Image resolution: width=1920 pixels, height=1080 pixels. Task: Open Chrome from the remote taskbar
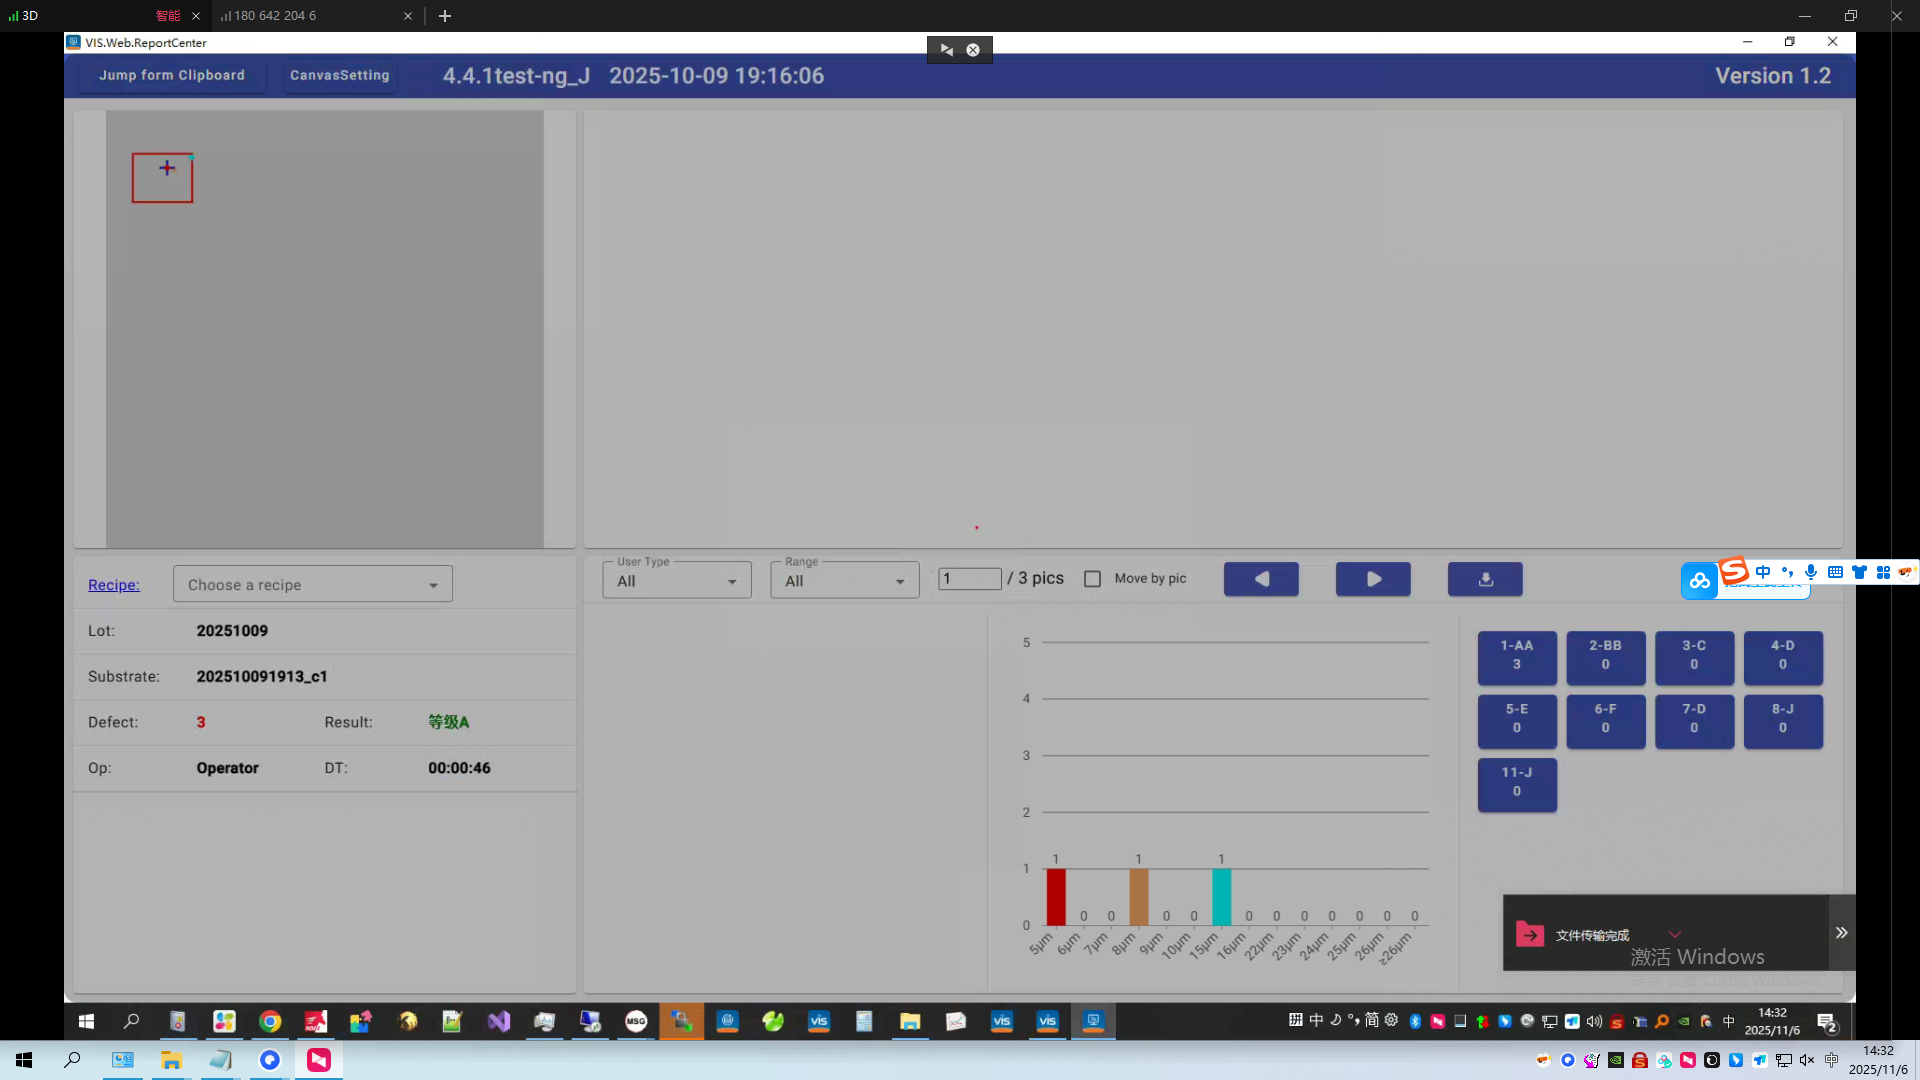pyautogui.click(x=270, y=1021)
